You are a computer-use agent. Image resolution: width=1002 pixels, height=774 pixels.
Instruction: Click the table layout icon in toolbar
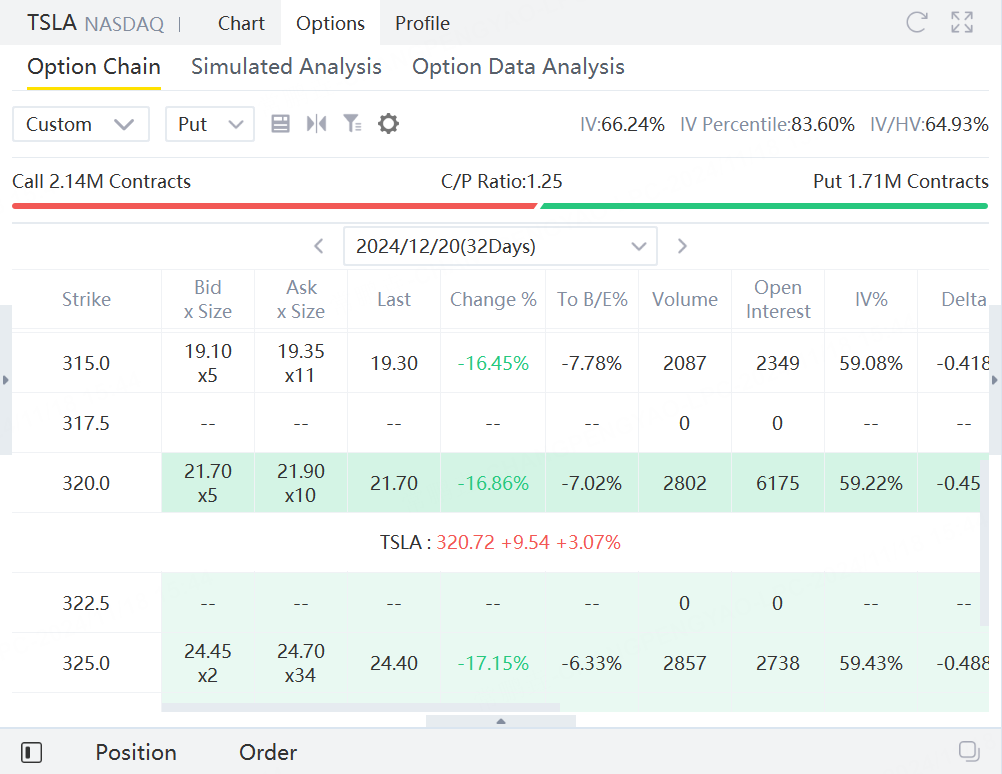(281, 124)
